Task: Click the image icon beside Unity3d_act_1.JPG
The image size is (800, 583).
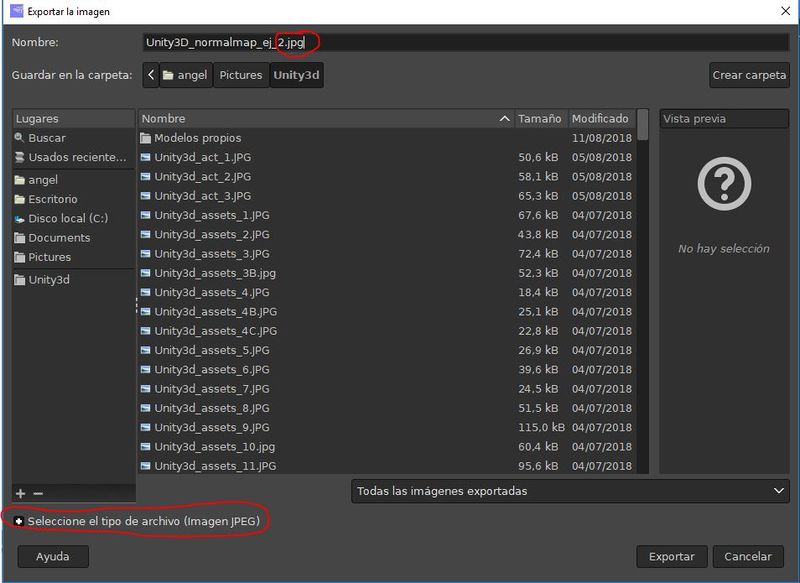Action: pos(146,157)
